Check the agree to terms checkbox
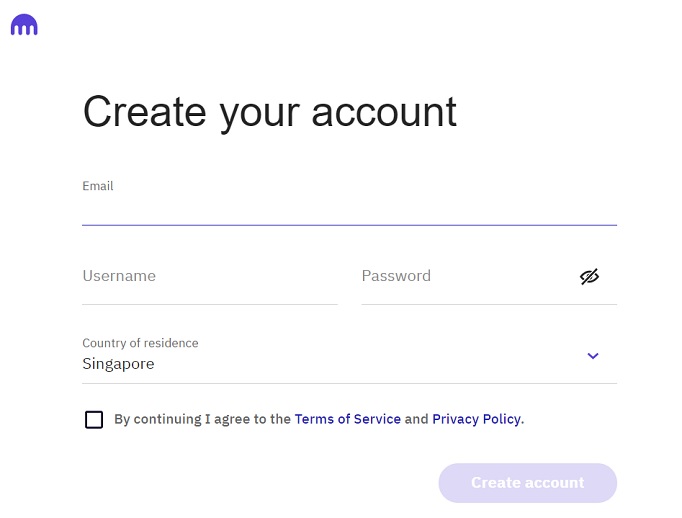 pos(94,420)
